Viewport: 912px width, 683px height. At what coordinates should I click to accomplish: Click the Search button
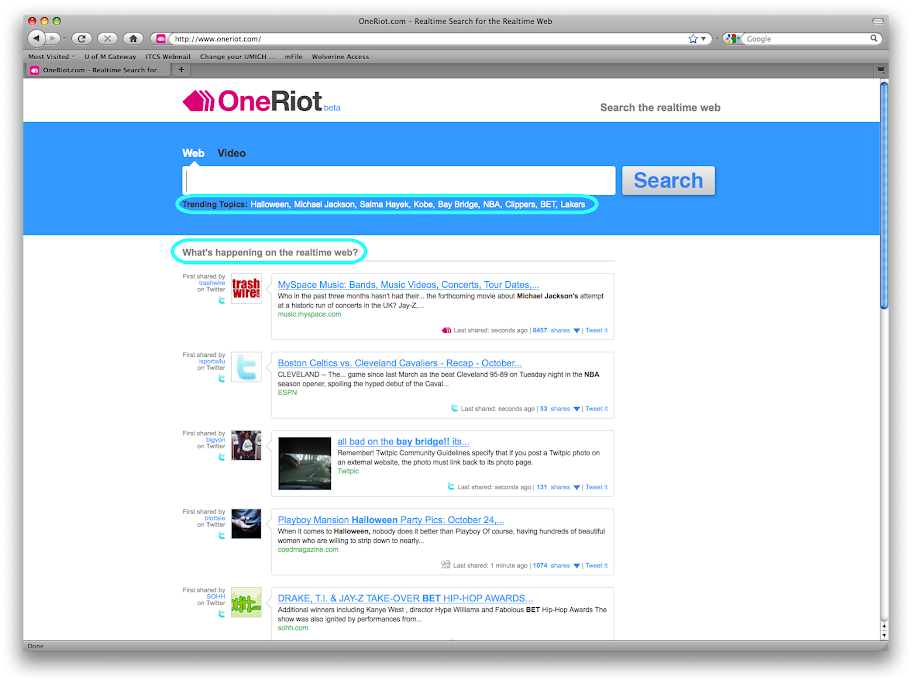click(668, 180)
